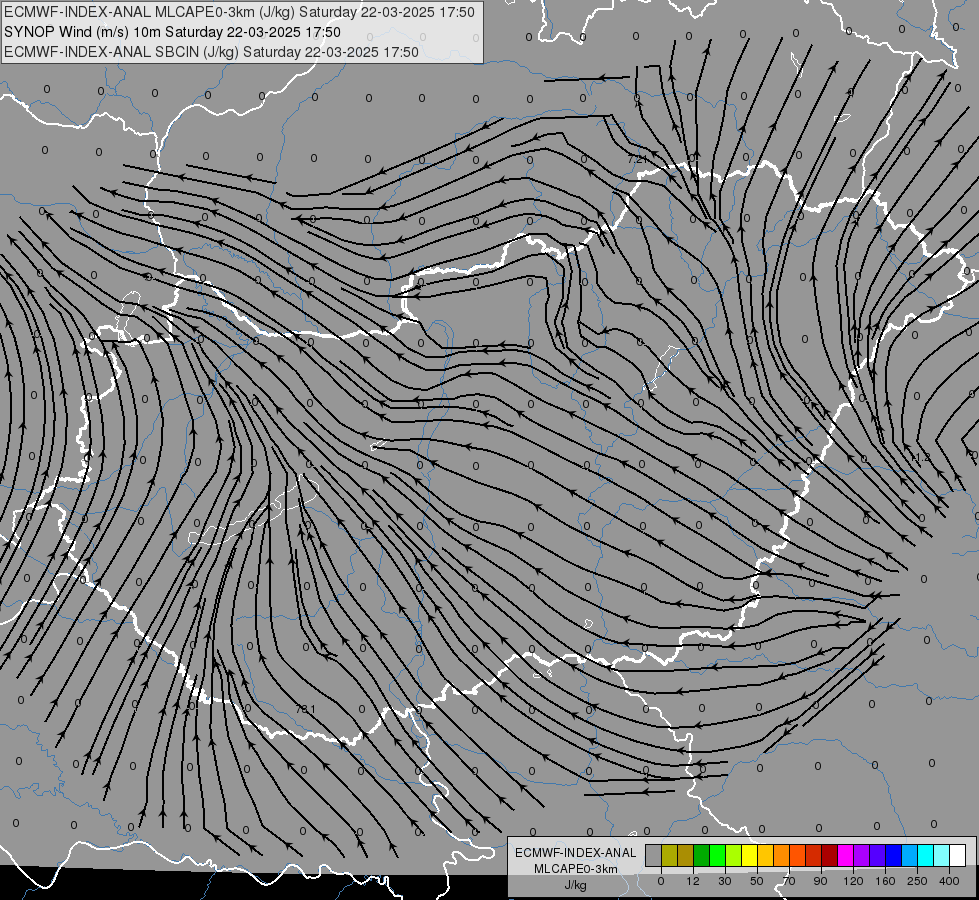Click the MLCAPE0-3km title line in the header
The width and height of the screenshot is (979, 900).
(239, 12)
